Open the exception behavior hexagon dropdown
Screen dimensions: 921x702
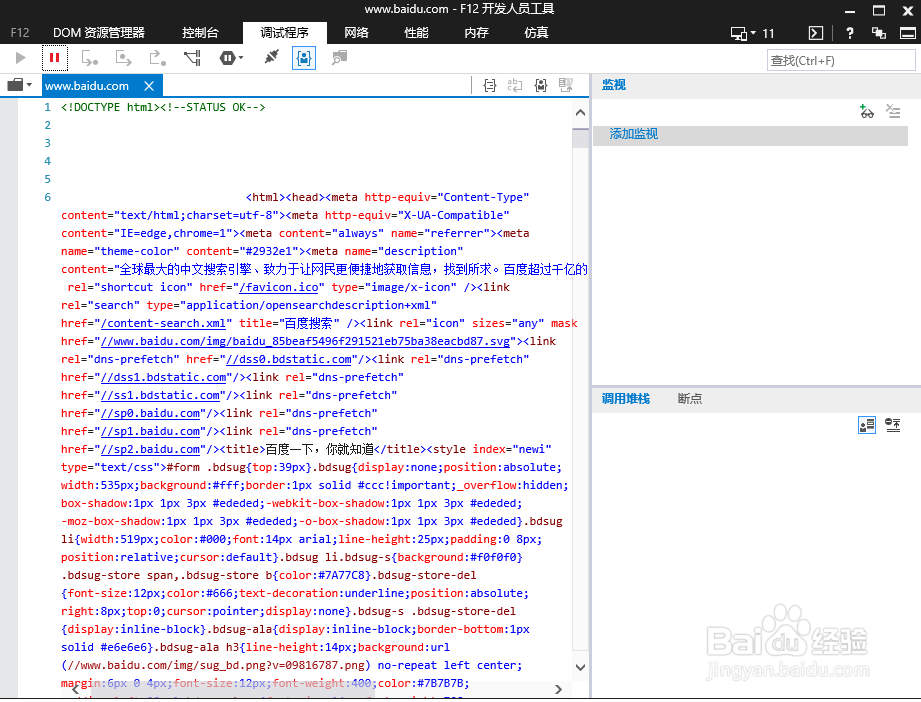point(231,58)
